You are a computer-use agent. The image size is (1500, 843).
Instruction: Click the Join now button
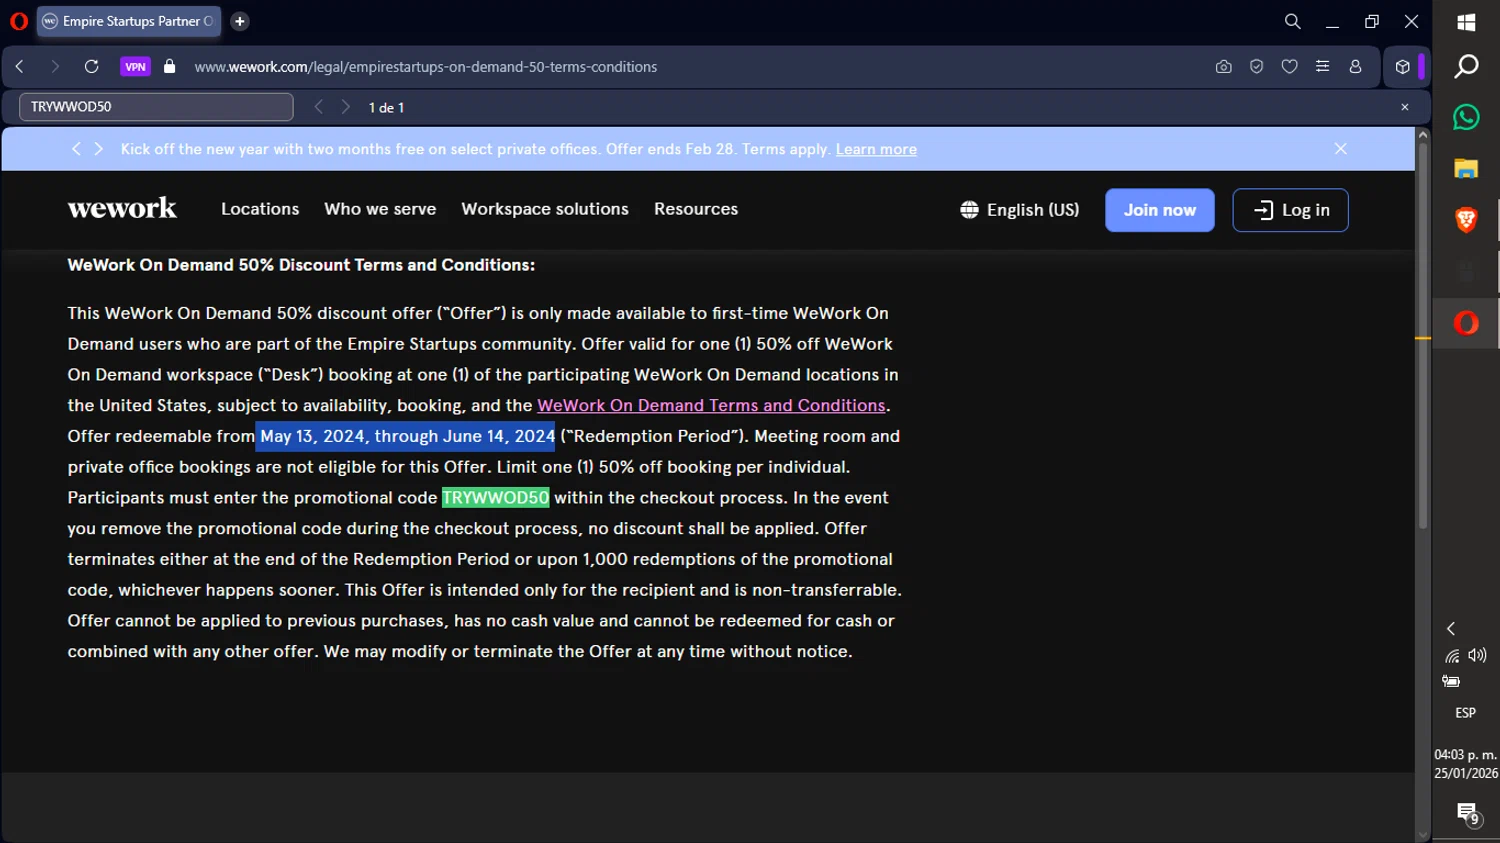pyautogui.click(x=1160, y=210)
